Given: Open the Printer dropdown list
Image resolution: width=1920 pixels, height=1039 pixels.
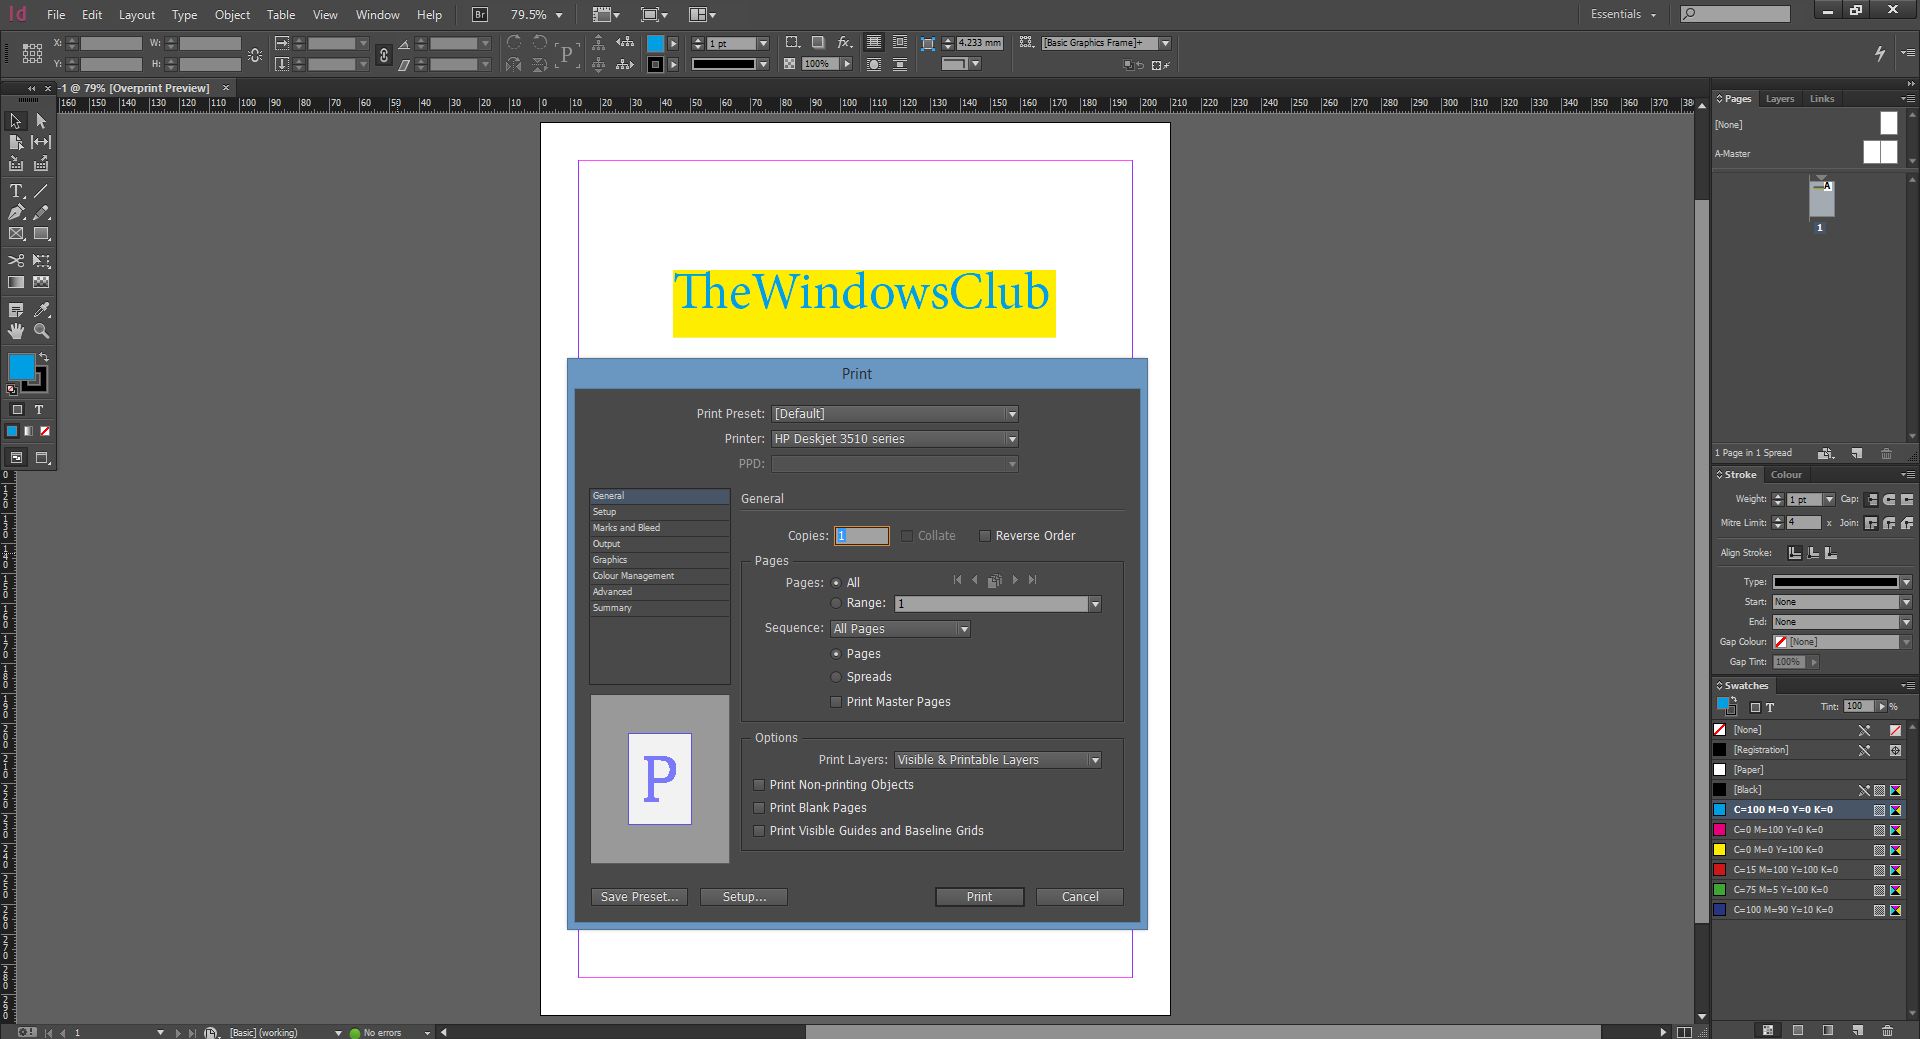Looking at the screenshot, I should coord(895,439).
